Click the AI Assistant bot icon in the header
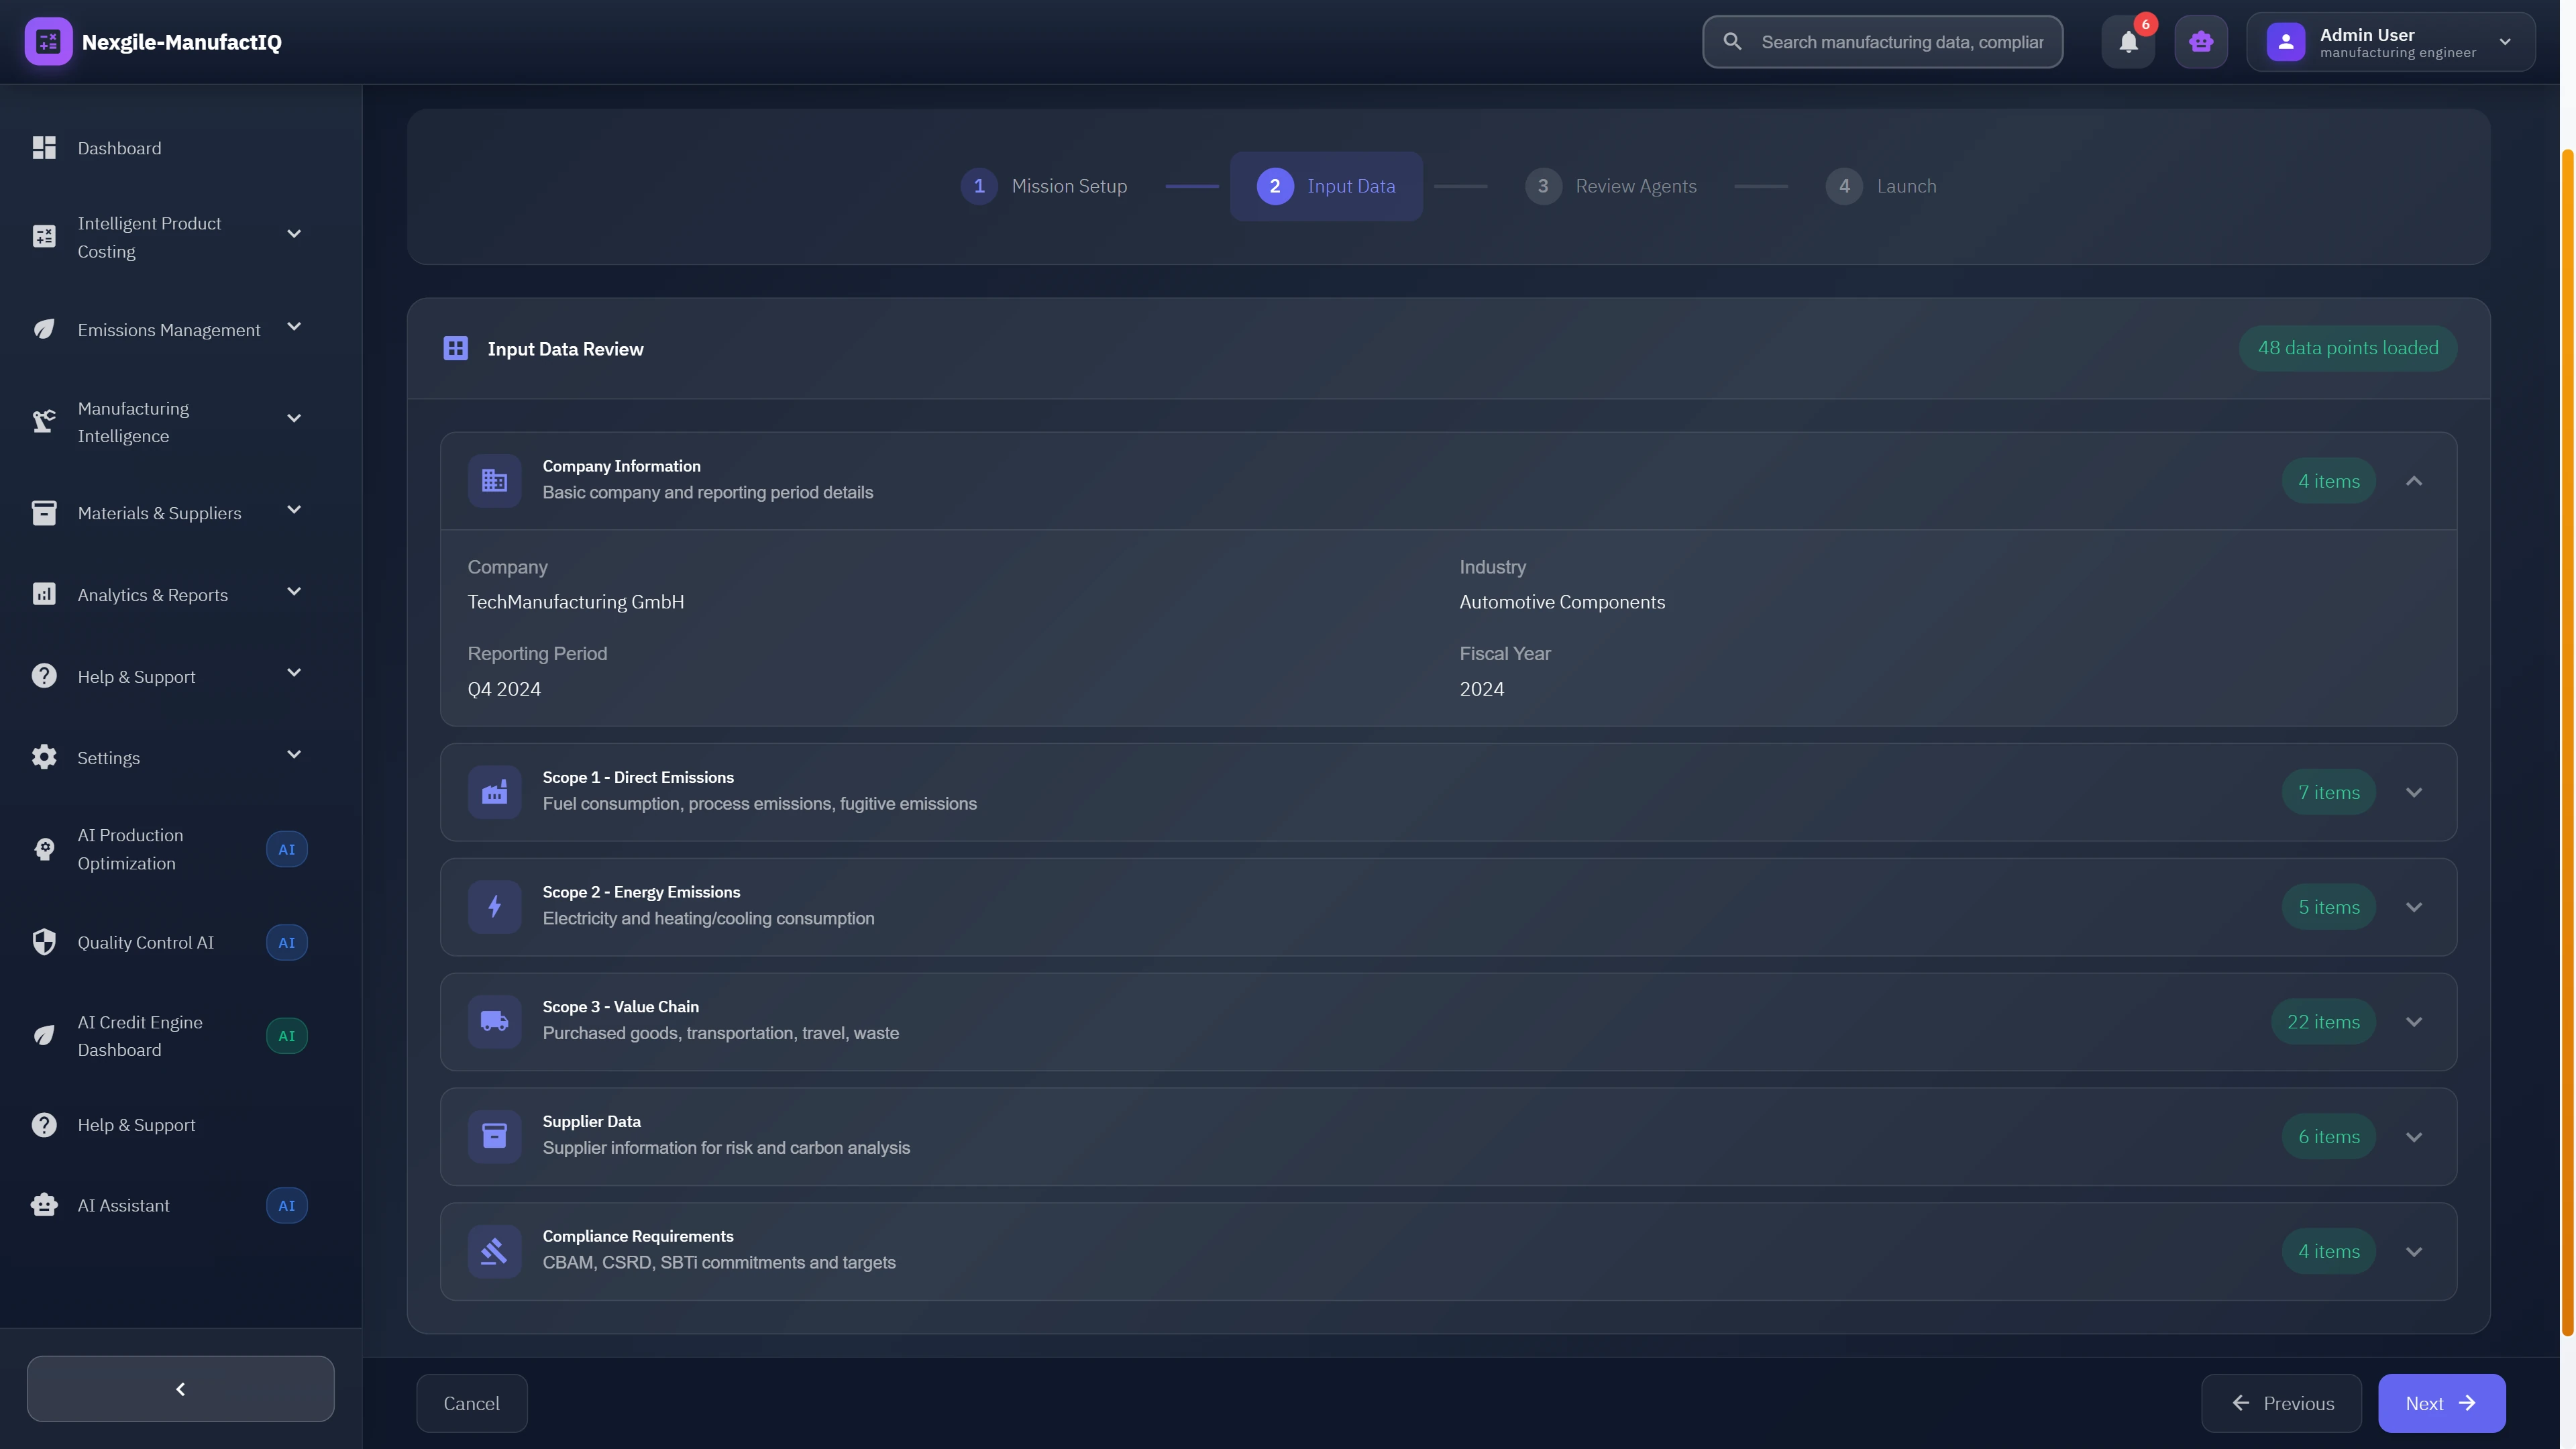This screenshot has width=2576, height=1449. [2200, 41]
